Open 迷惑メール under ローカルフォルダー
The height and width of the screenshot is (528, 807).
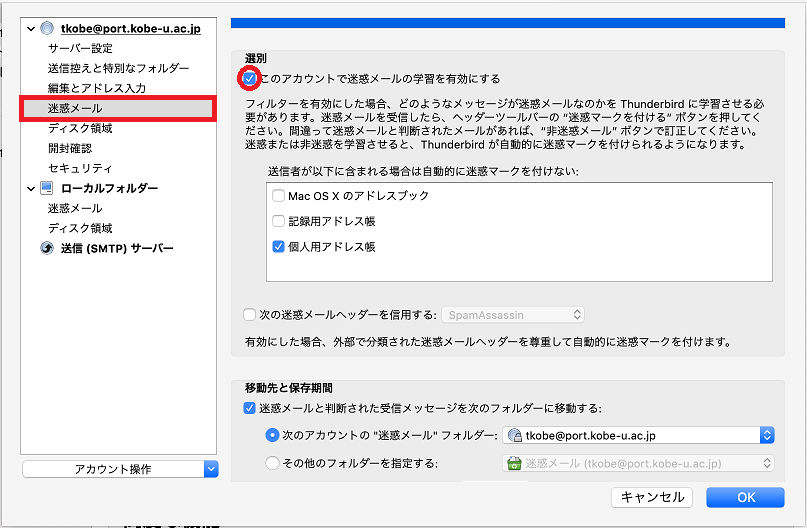pos(75,208)
